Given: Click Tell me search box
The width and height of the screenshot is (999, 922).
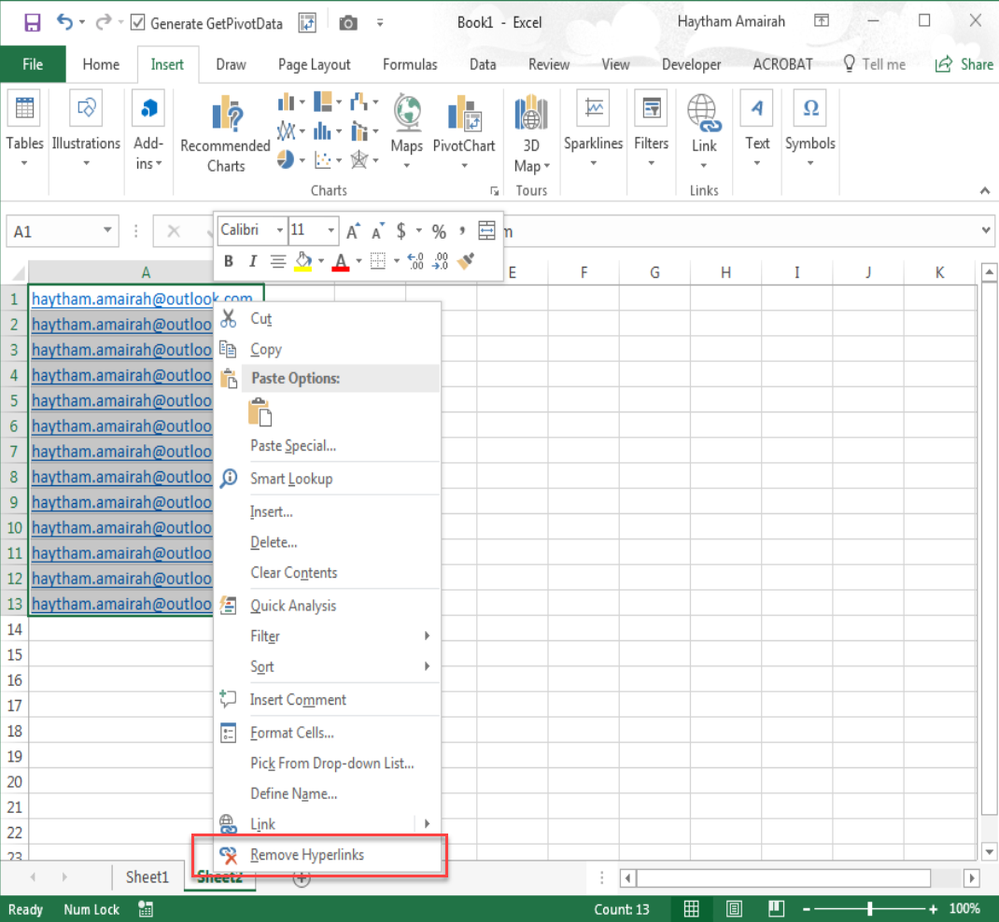Looking at the screenshot, I should pos(874,64).
